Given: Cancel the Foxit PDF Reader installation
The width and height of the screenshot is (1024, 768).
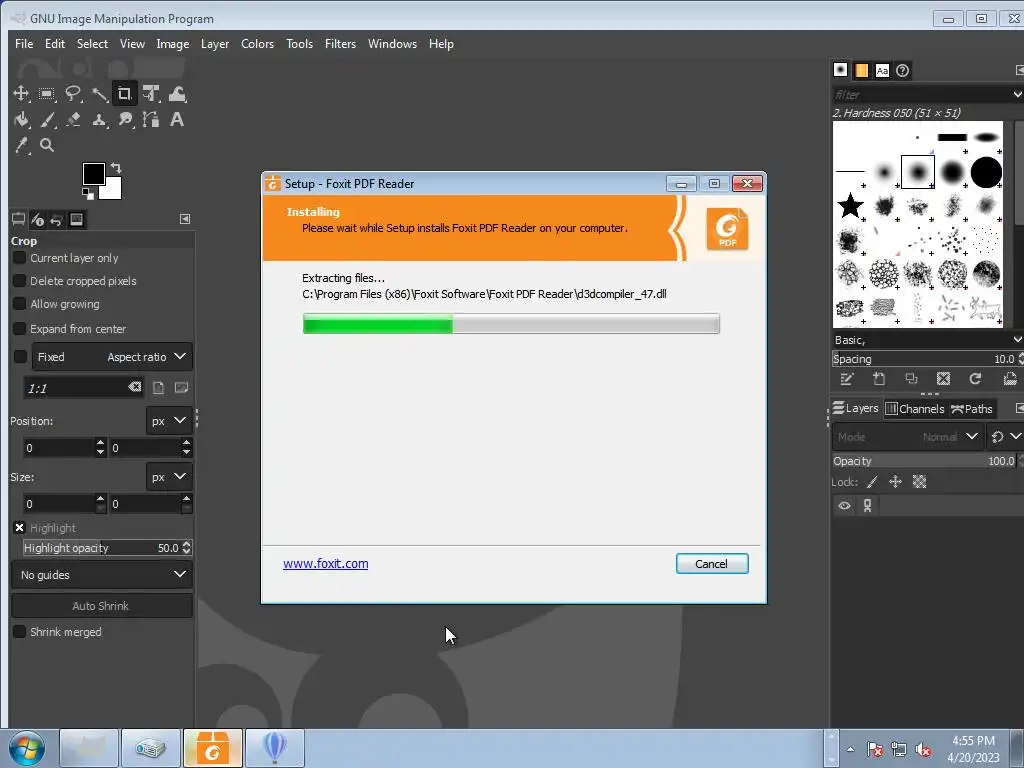Looking at the screenshot, I should coord(712,564).
